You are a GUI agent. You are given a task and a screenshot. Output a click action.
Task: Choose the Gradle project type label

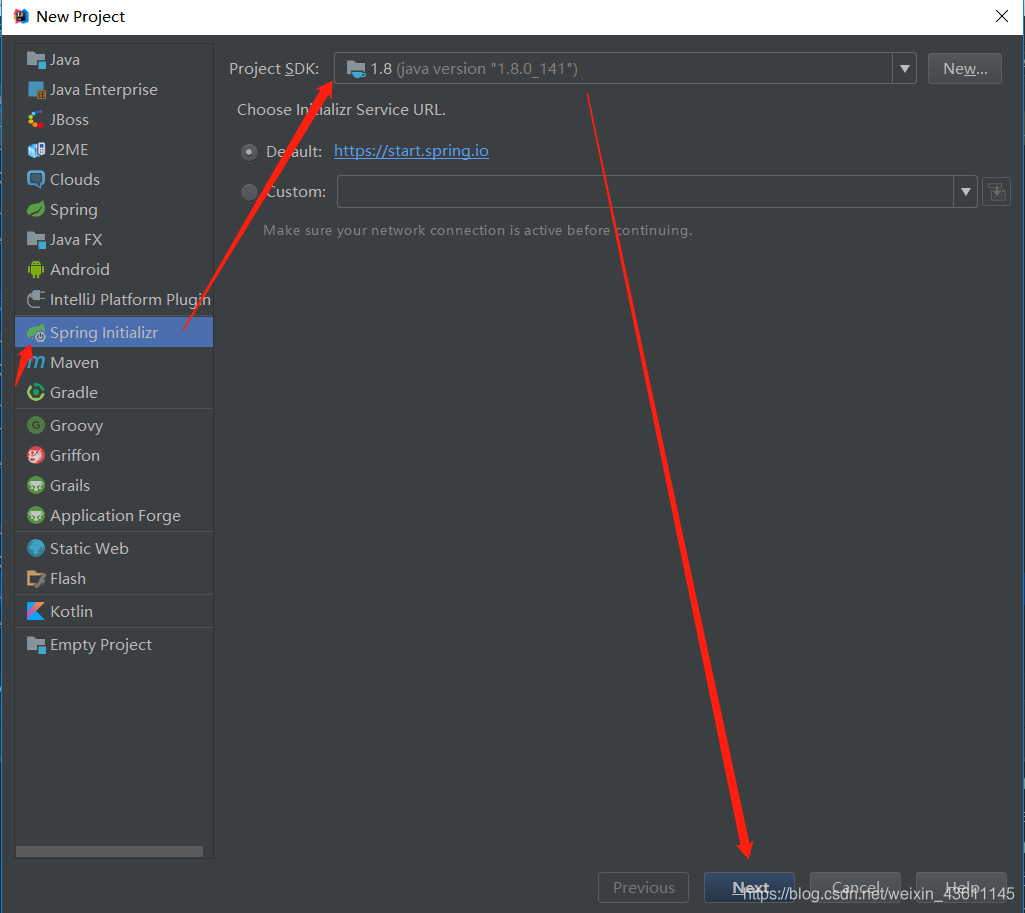coord(74,393)
